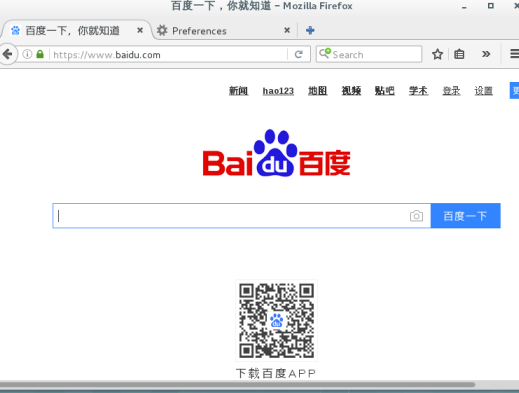Click the green secure padlock icon

[x=40, y=54]
